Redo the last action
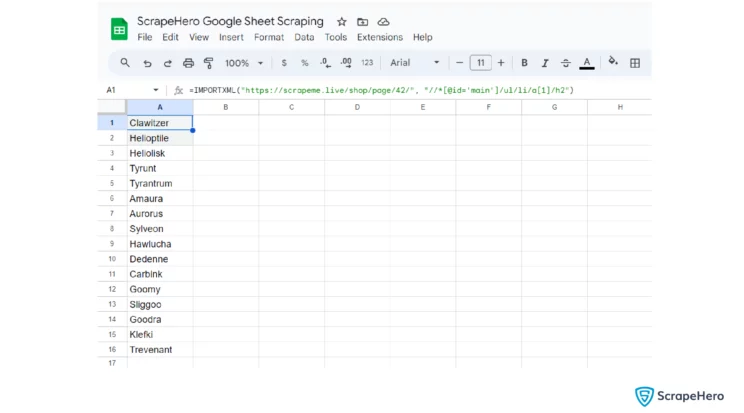The image size is (744, 413). pos(167,63)
